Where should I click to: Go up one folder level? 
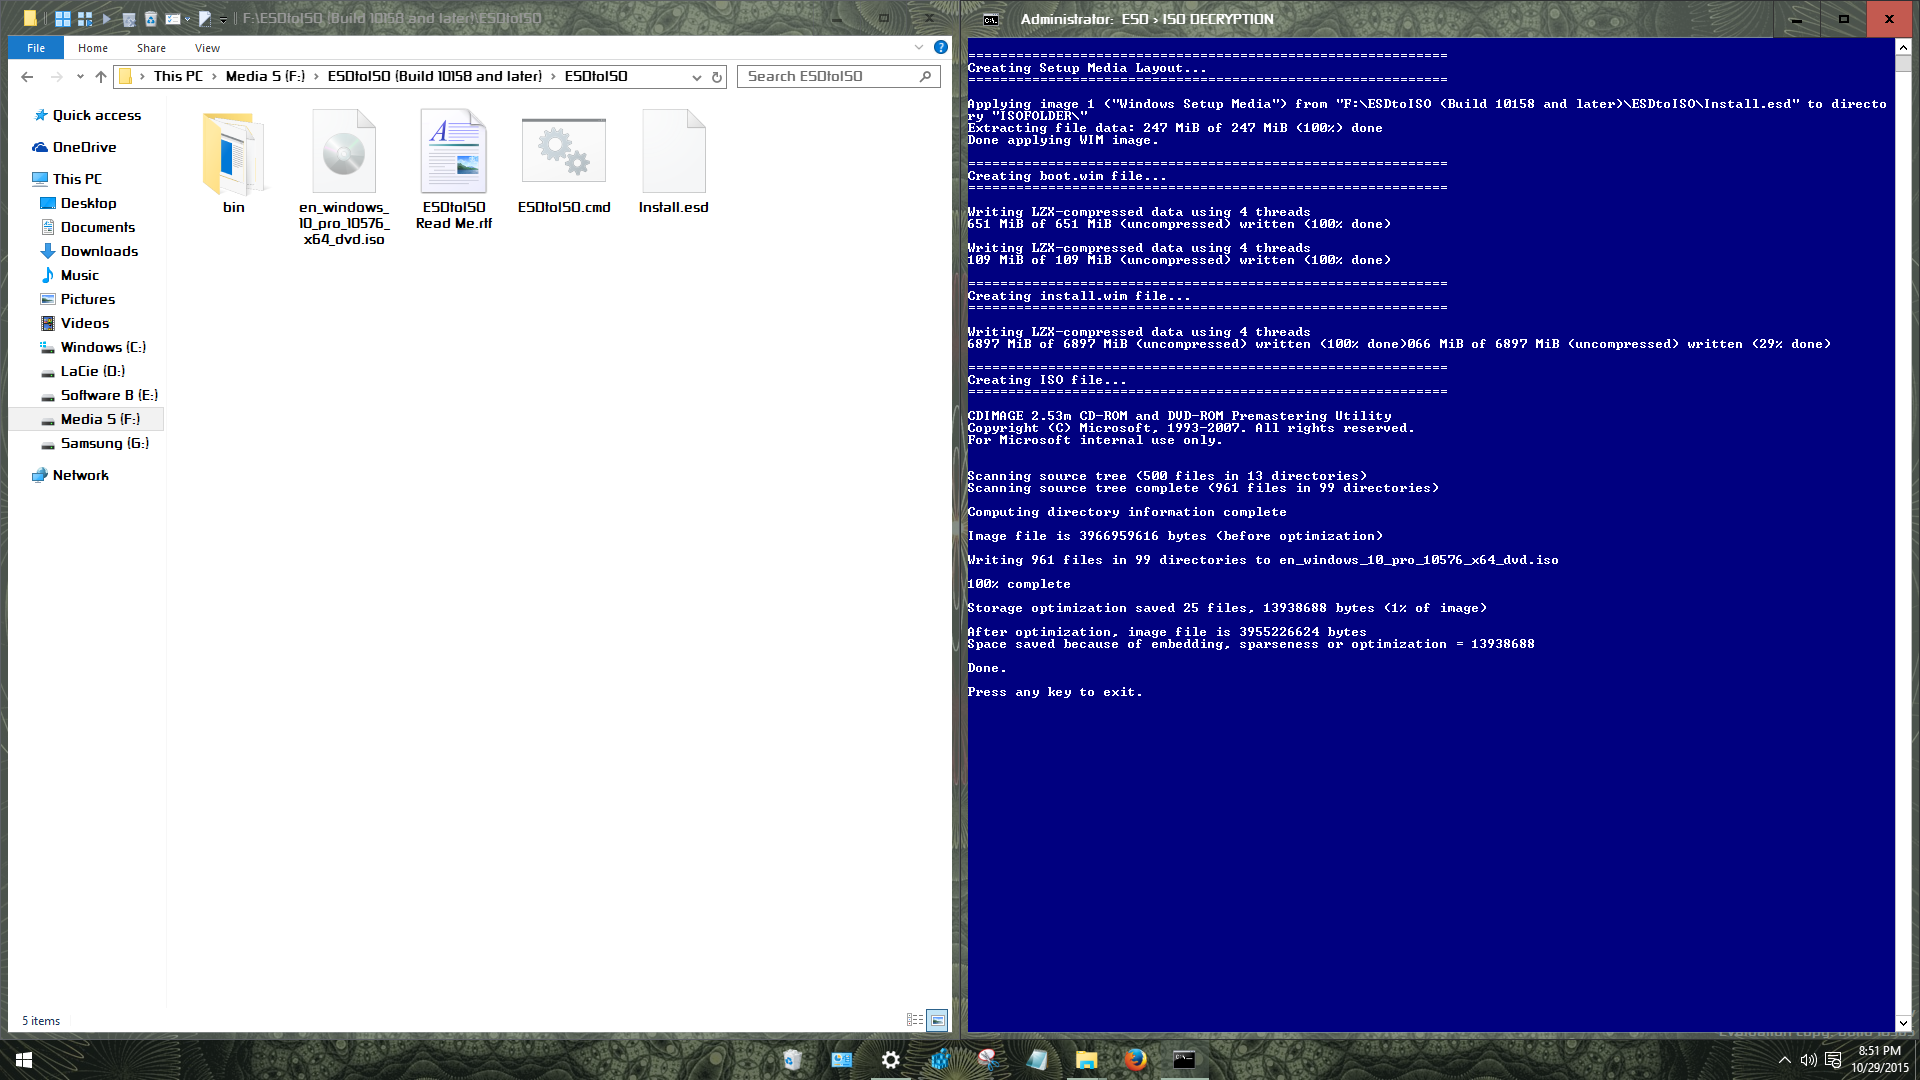[101, 77]
